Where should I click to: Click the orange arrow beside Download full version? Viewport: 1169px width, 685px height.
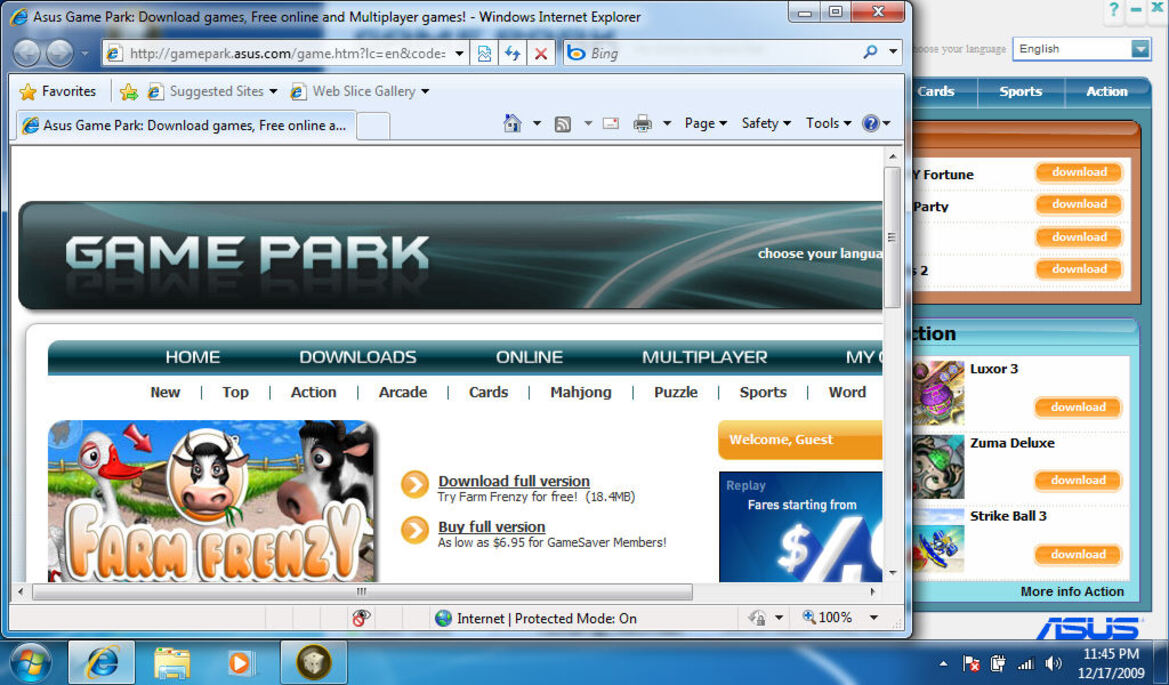point(415,484)
